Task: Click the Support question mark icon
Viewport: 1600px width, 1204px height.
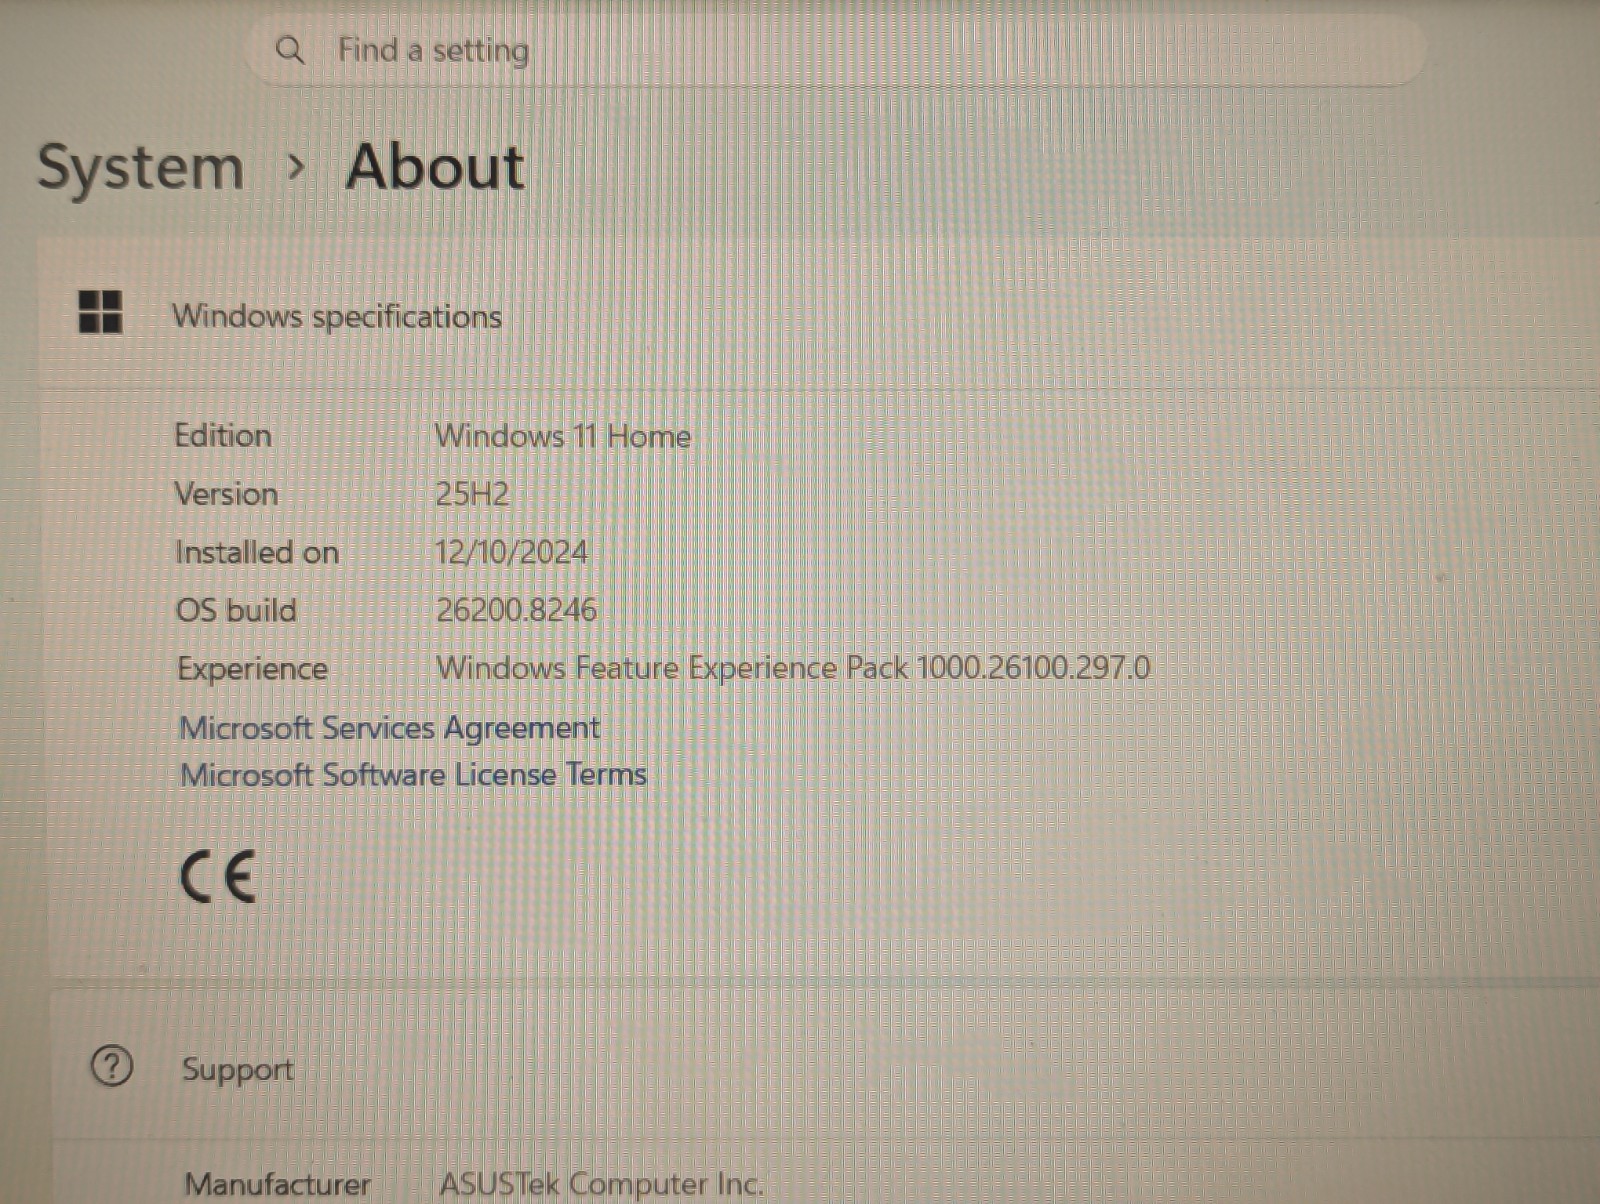Action: tap(112, 1066)
